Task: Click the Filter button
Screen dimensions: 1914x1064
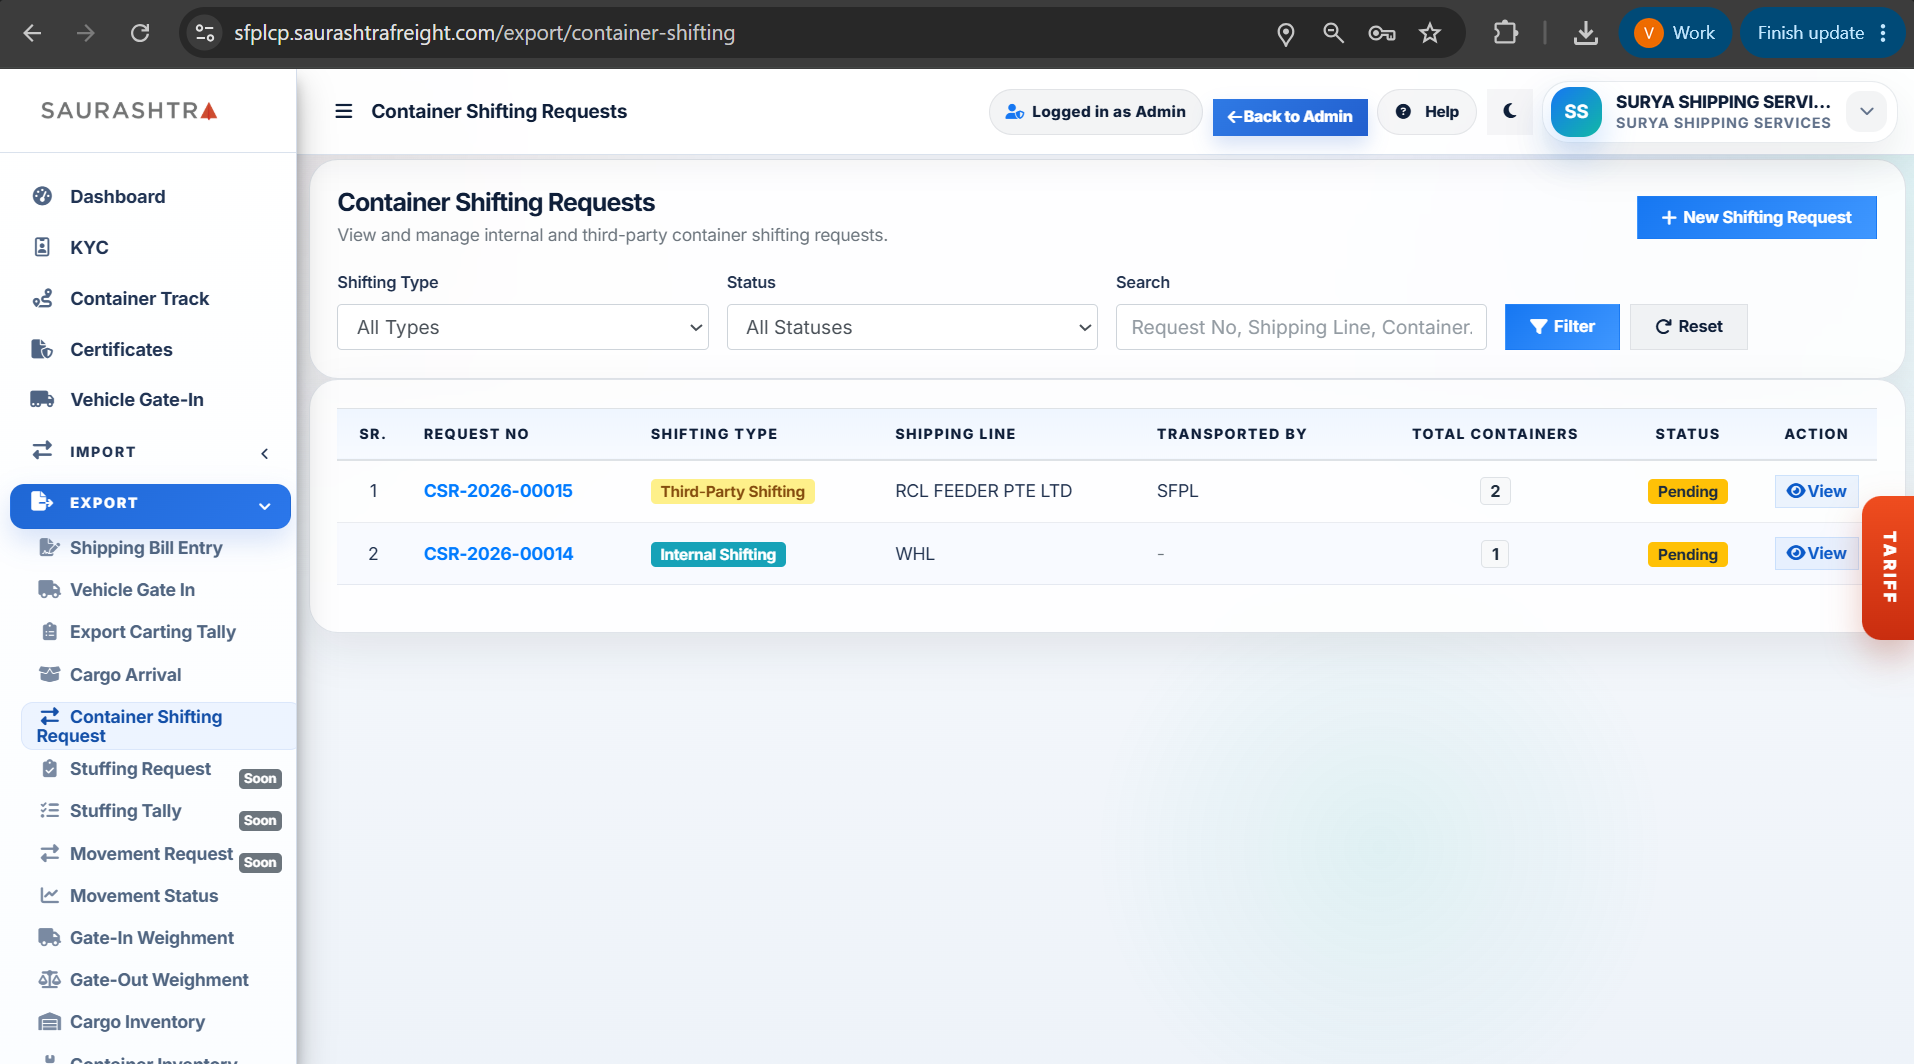Action: tap(1562, 327)
